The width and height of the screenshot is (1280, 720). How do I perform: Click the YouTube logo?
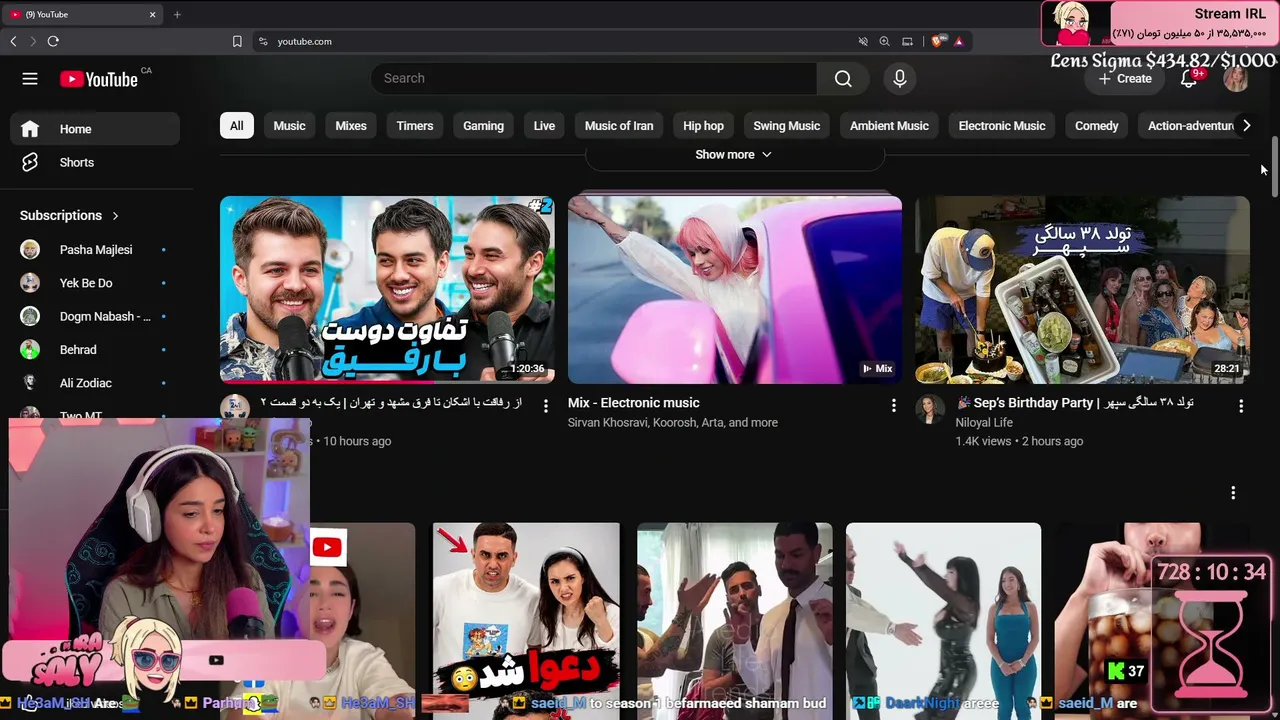pos(99,79)
